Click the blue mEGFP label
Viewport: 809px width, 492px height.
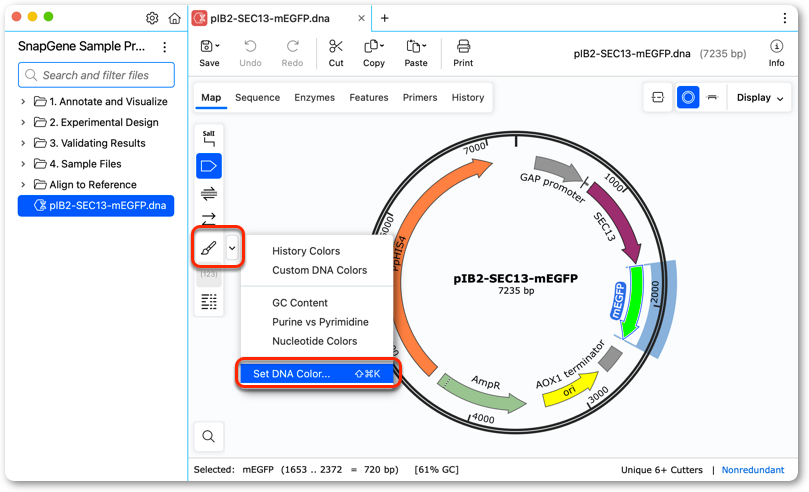618,301
